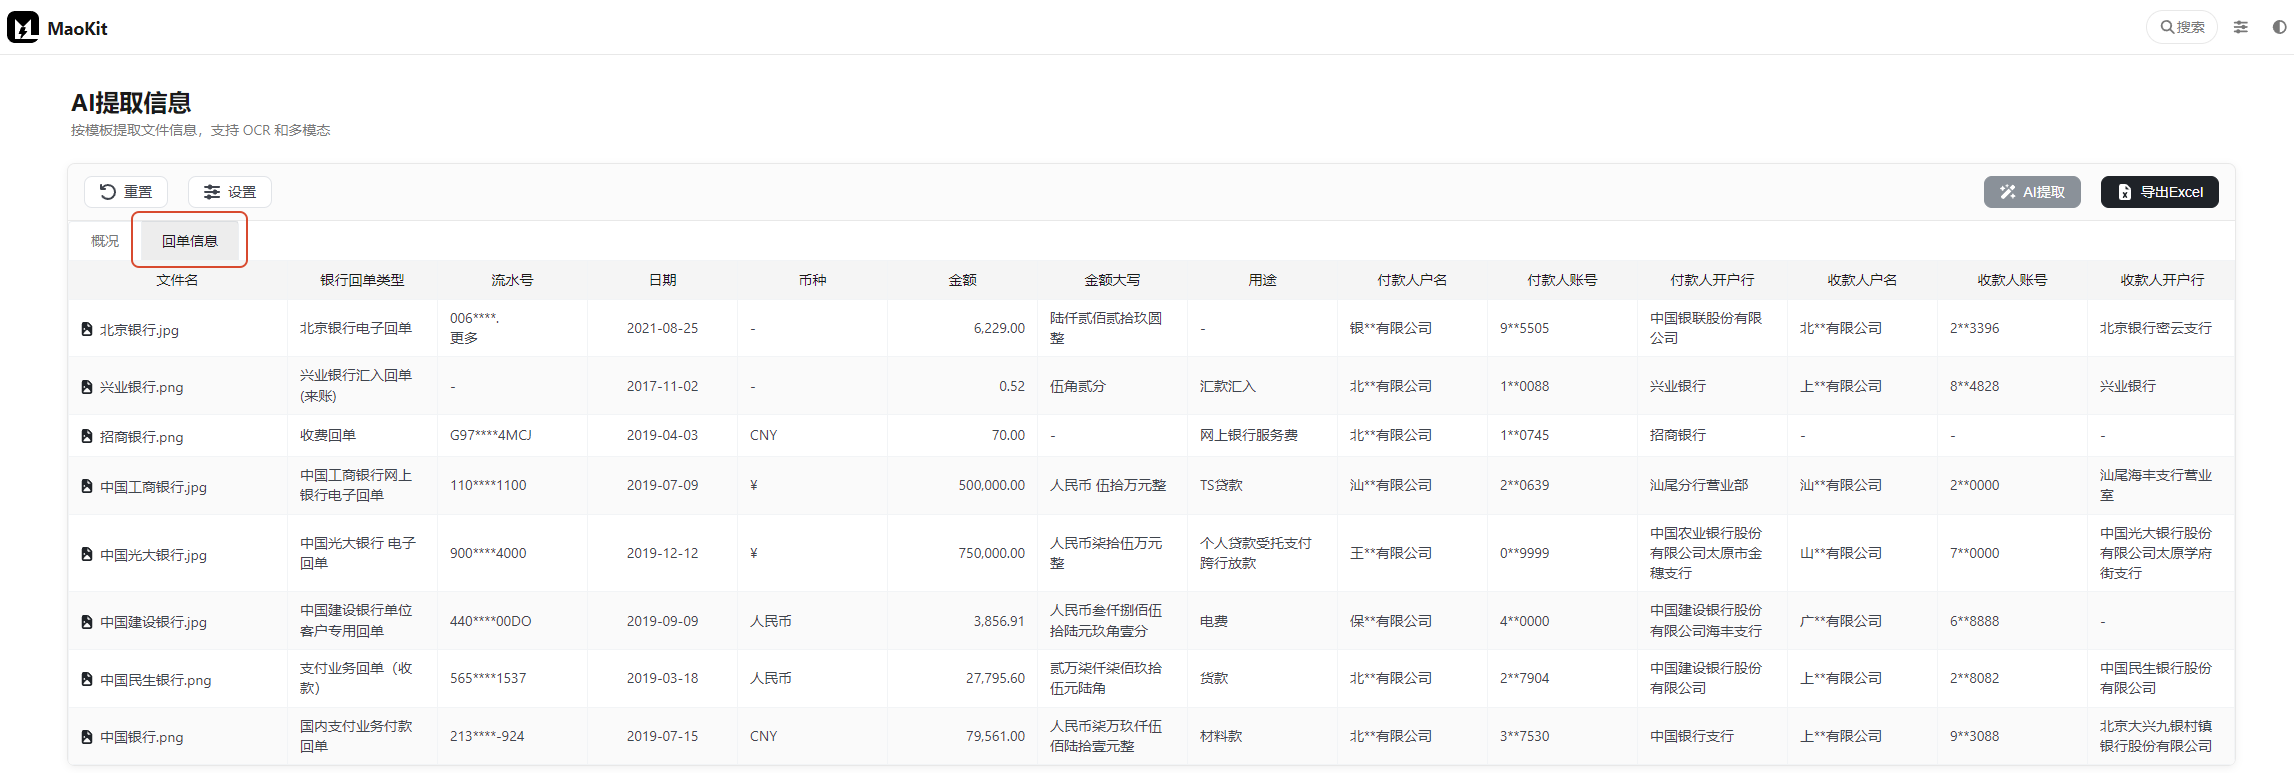Viewport: 2294px width, 773px height.
Task: Click the 金额 column header
Action: [x=962, y=280]
